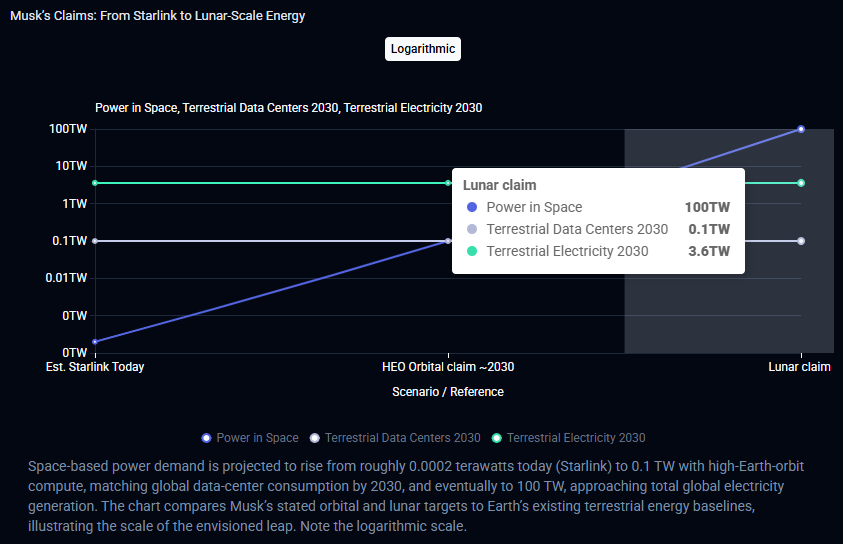This screenshot has width=843, height=544.
Task: Click Terrestrial Electricity point at Lunar claim
Action: tap(801, 183)
